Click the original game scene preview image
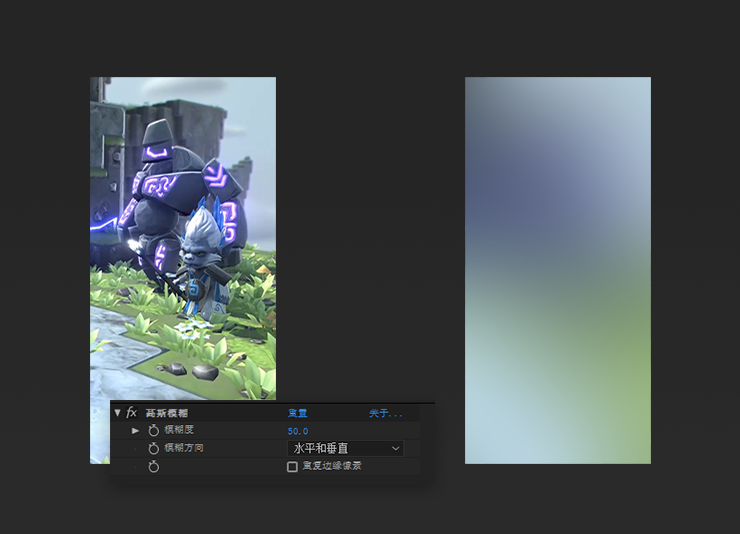The image size is (740, 534). pos(183,238)
